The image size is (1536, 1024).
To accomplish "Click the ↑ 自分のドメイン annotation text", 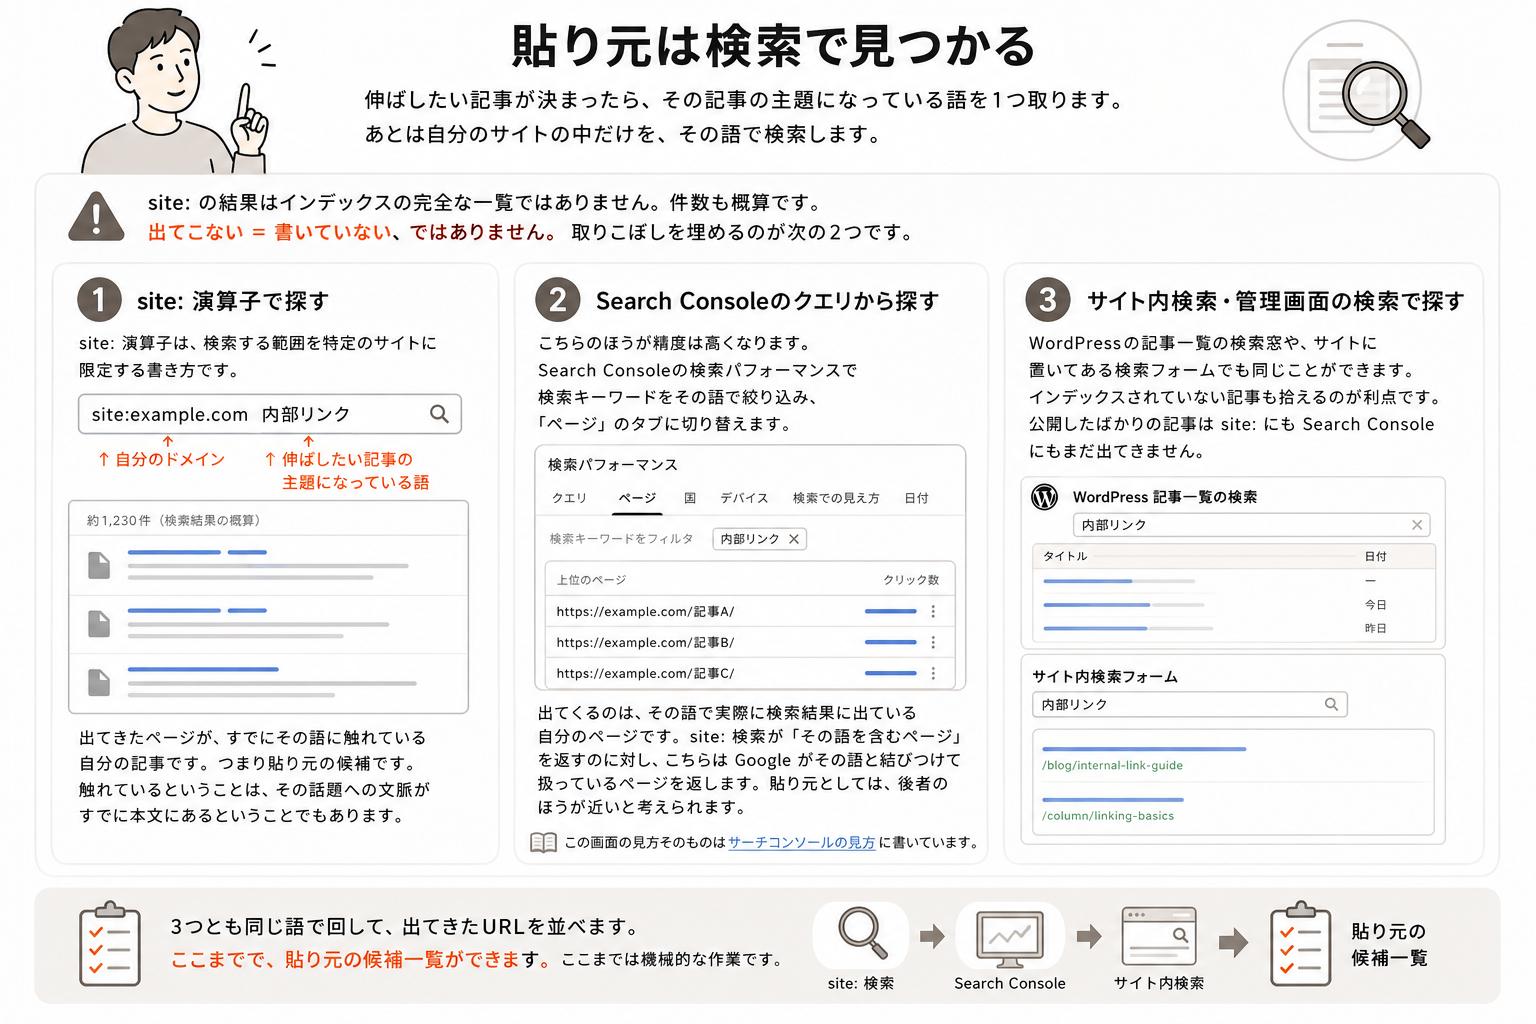I will pyautogui.click(x=161, y=459).
